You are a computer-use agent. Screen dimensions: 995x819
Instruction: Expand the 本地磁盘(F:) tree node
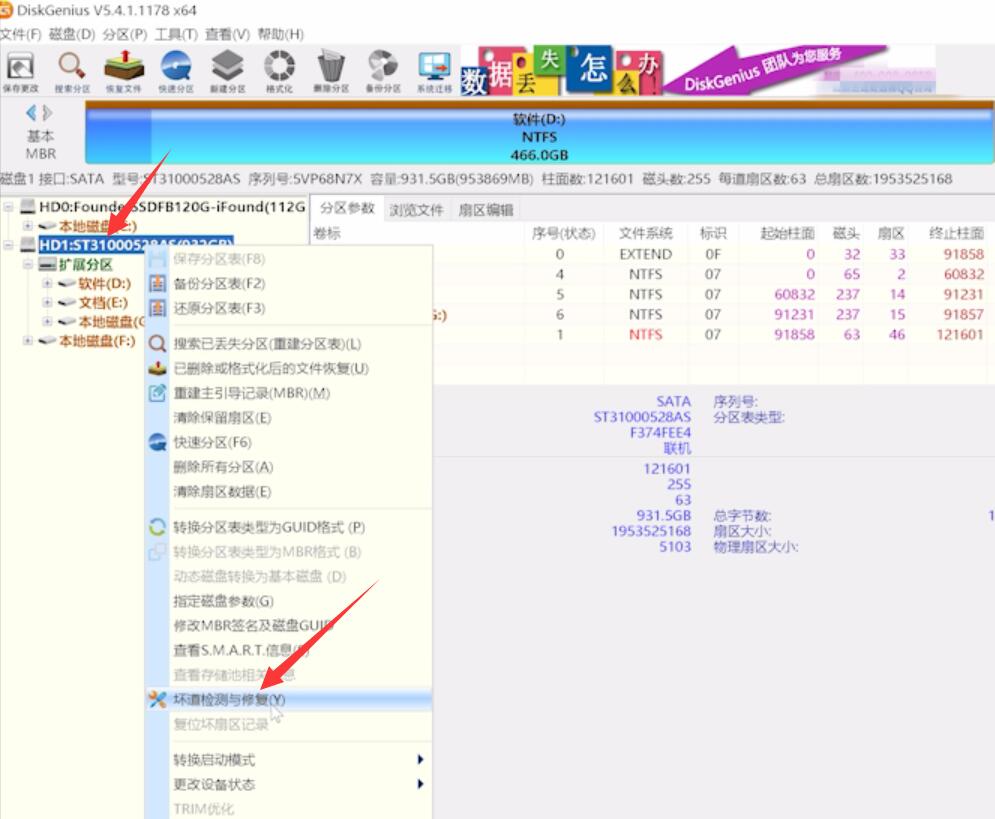click(28, 341)
